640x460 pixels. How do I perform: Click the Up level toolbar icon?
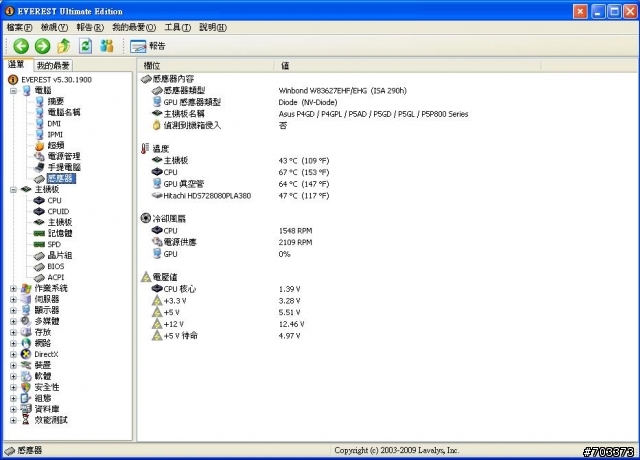64,46
